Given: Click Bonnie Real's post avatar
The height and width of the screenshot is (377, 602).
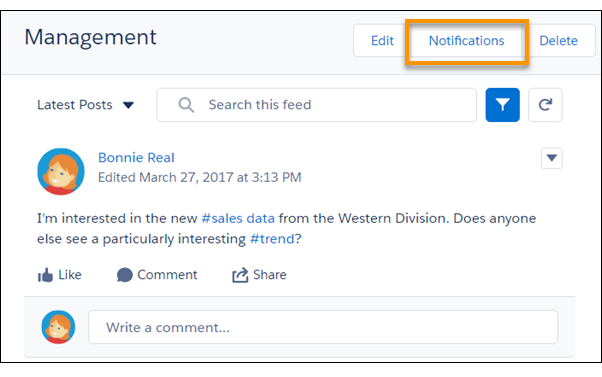Looking at the screenshot, I should pos(61,172).
